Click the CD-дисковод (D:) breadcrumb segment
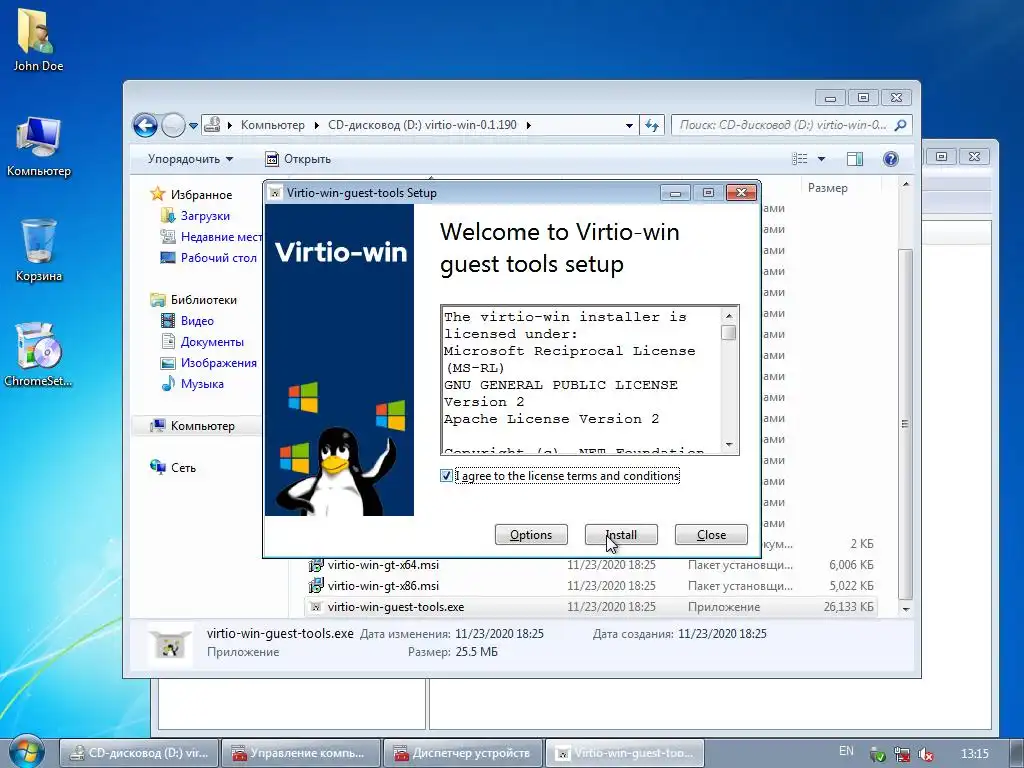 422,125
